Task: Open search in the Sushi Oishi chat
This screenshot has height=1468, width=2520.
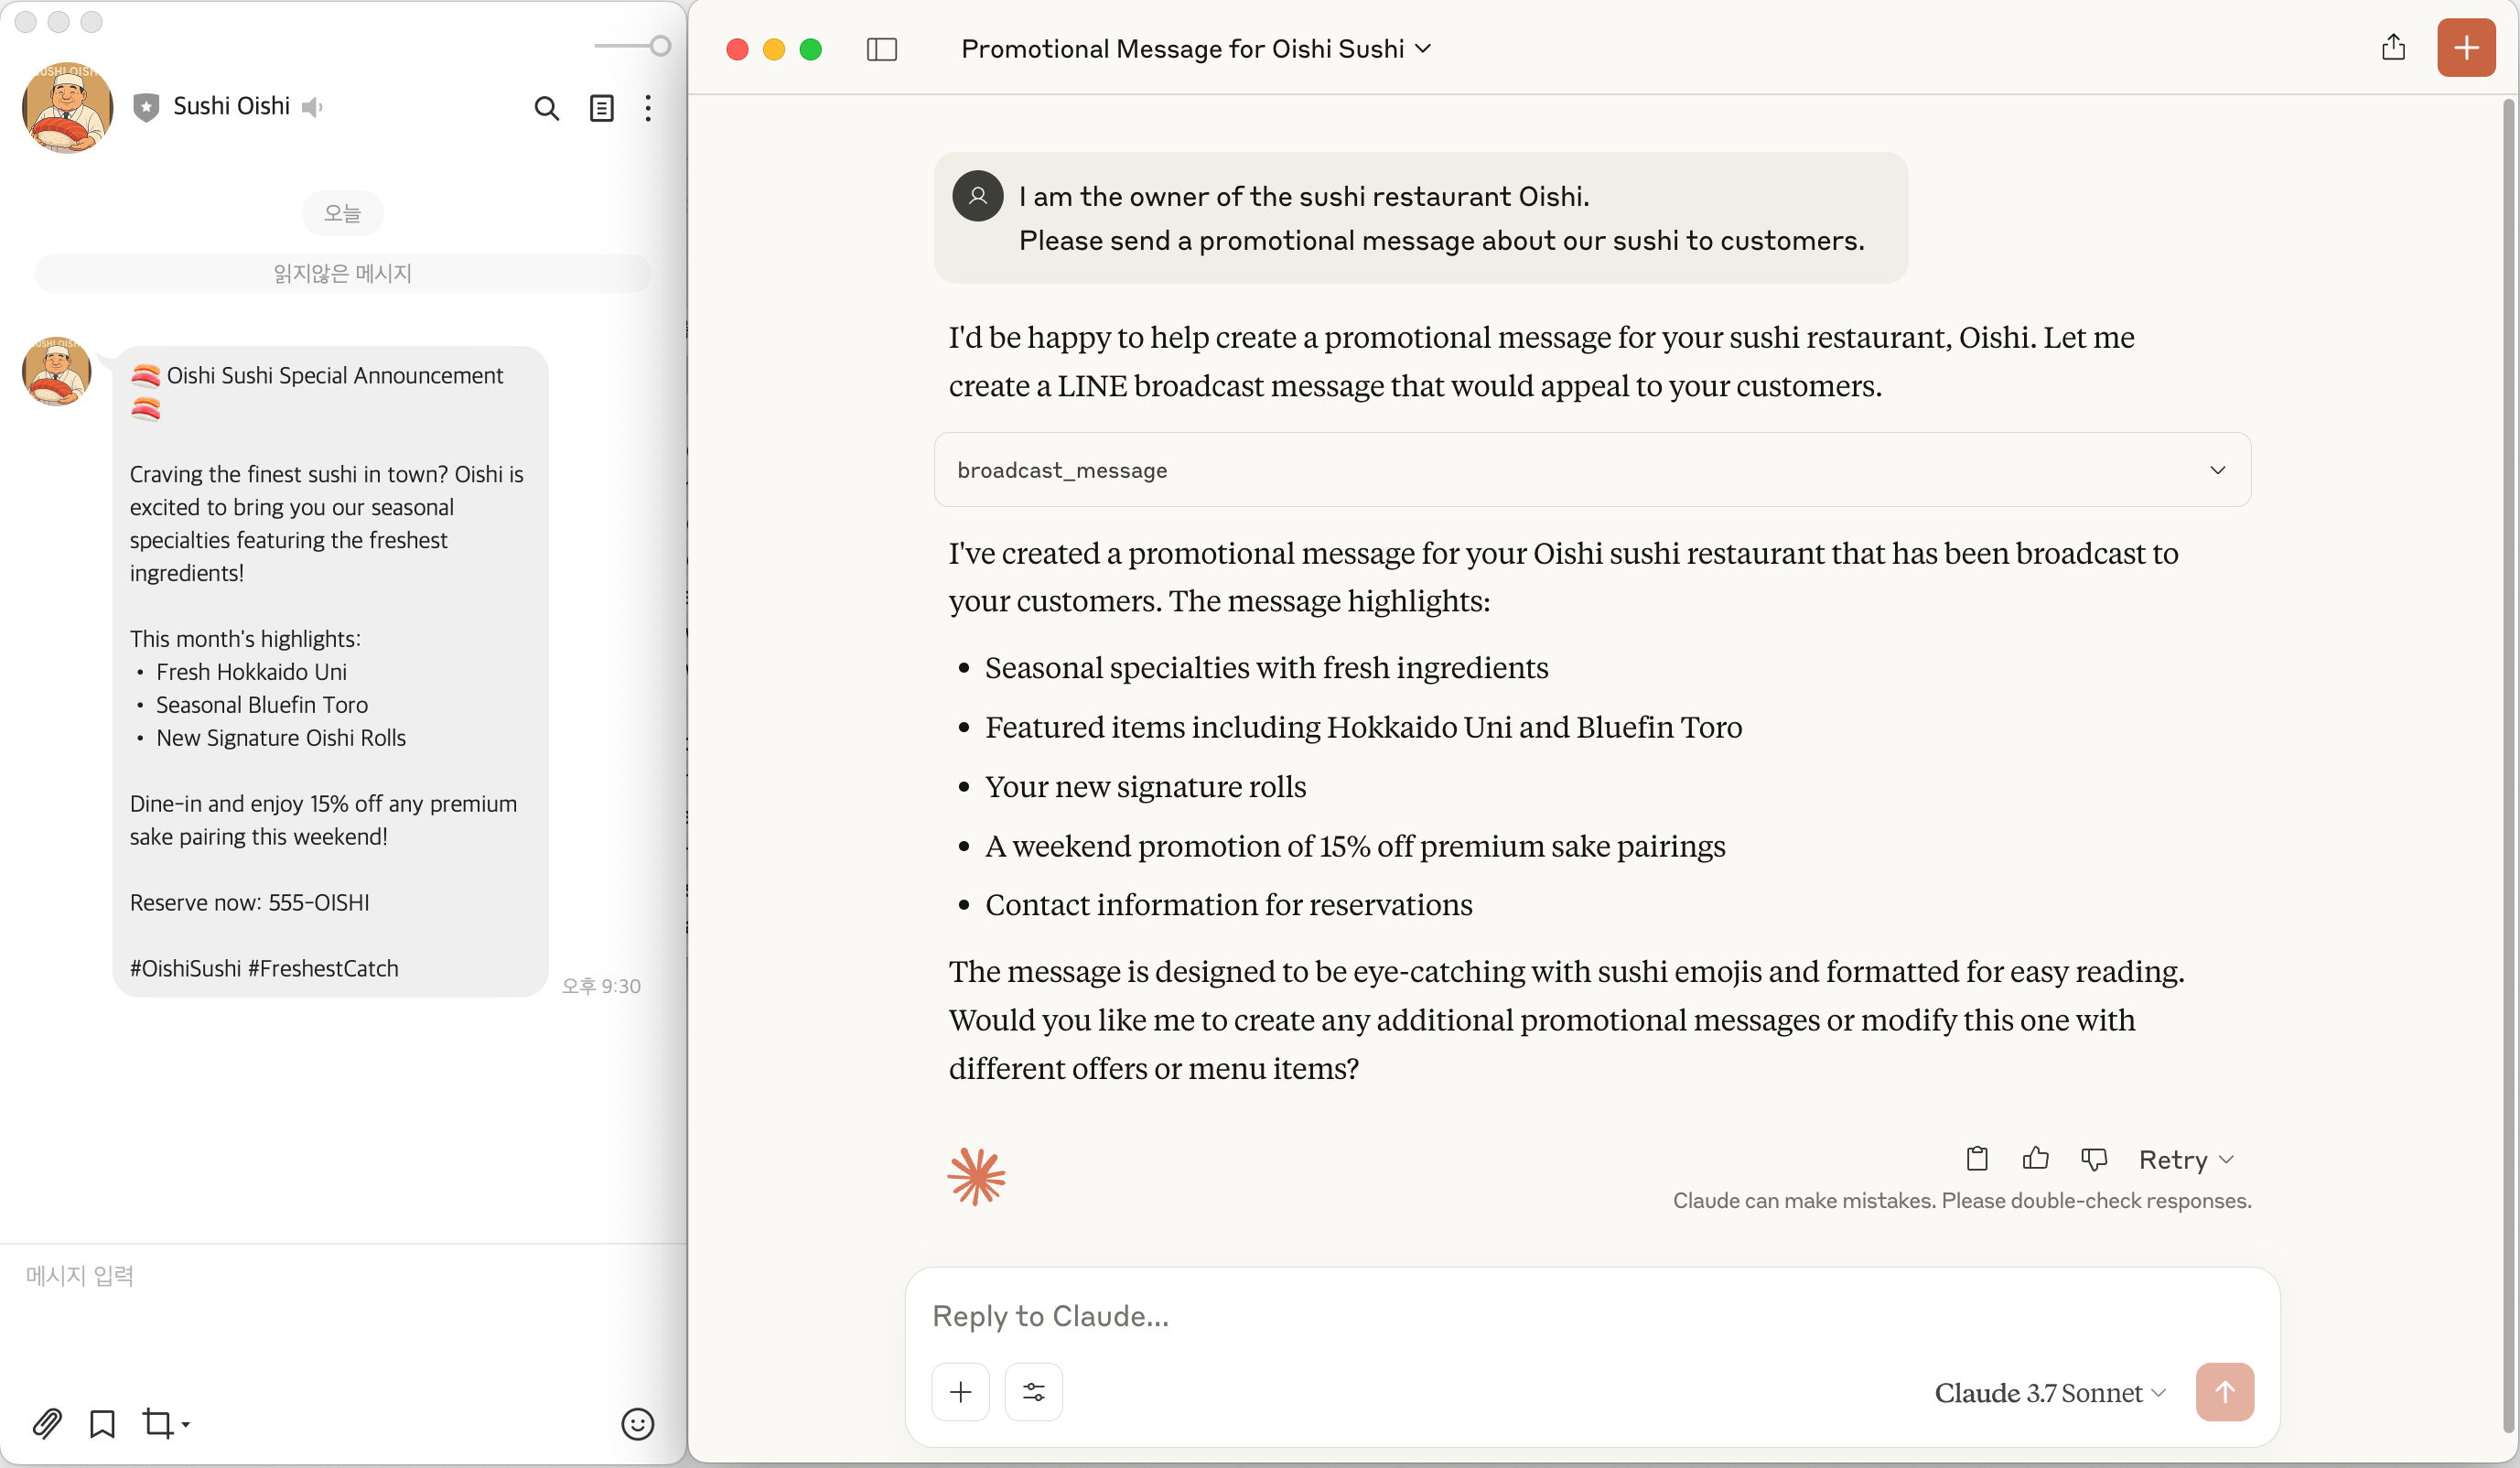Action: point(546,108)
